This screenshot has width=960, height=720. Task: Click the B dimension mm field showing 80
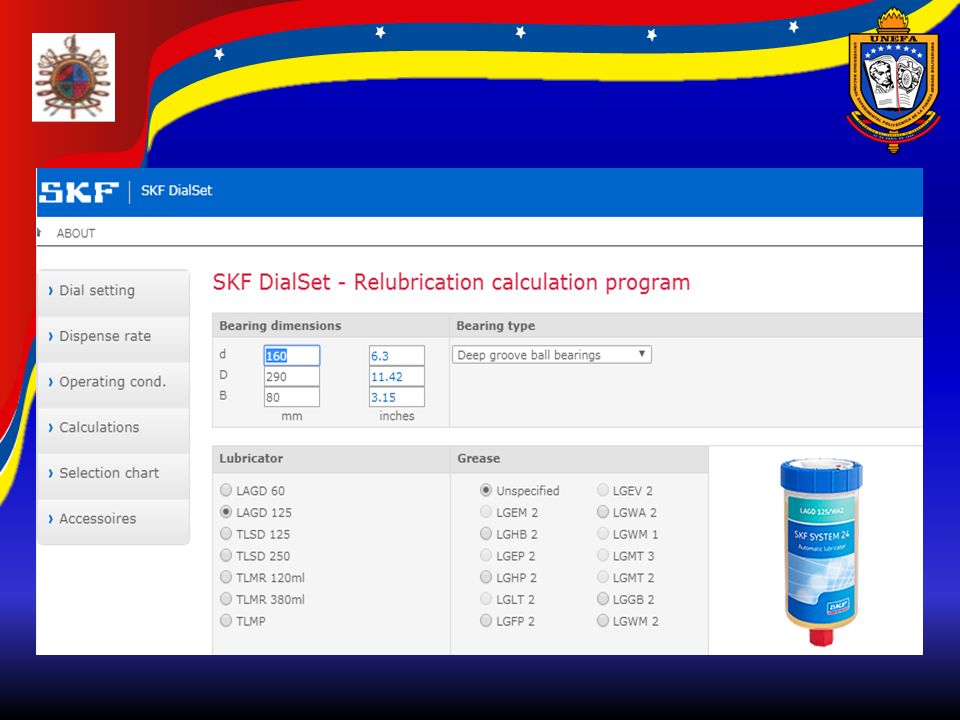291,397
